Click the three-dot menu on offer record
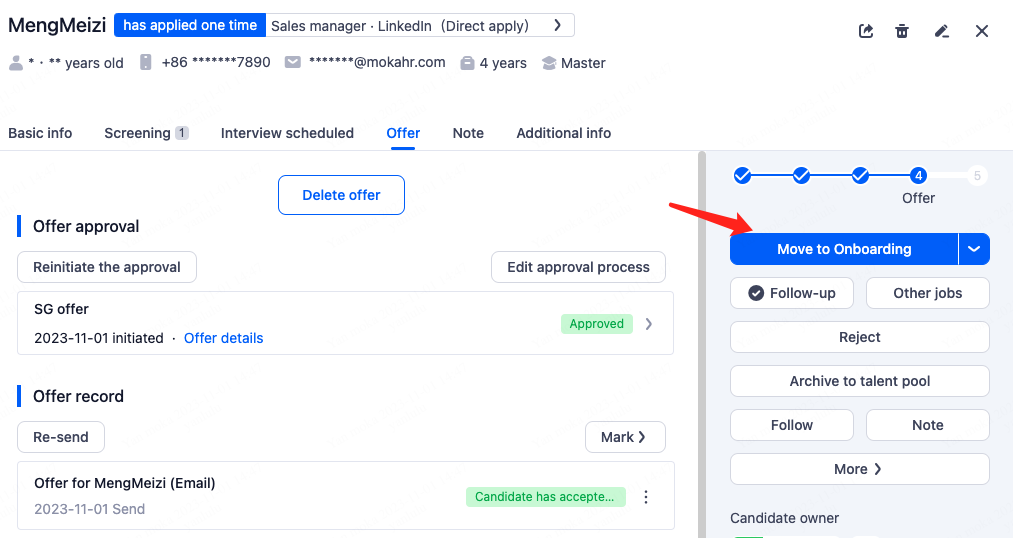 (646, 497)
